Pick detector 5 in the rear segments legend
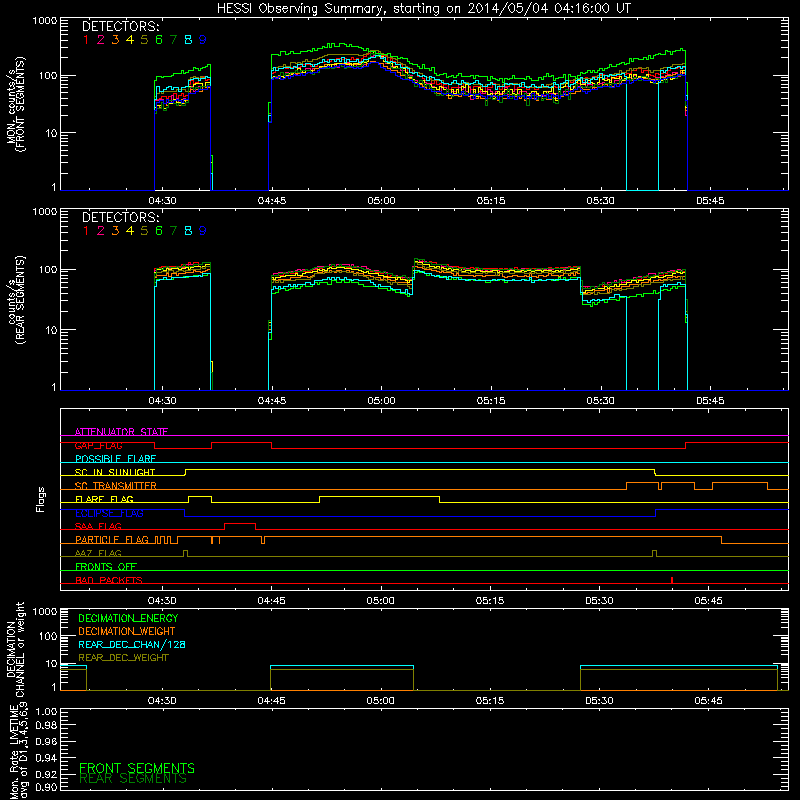This screenshot has height=800, width=800. (x=144, y=231)
